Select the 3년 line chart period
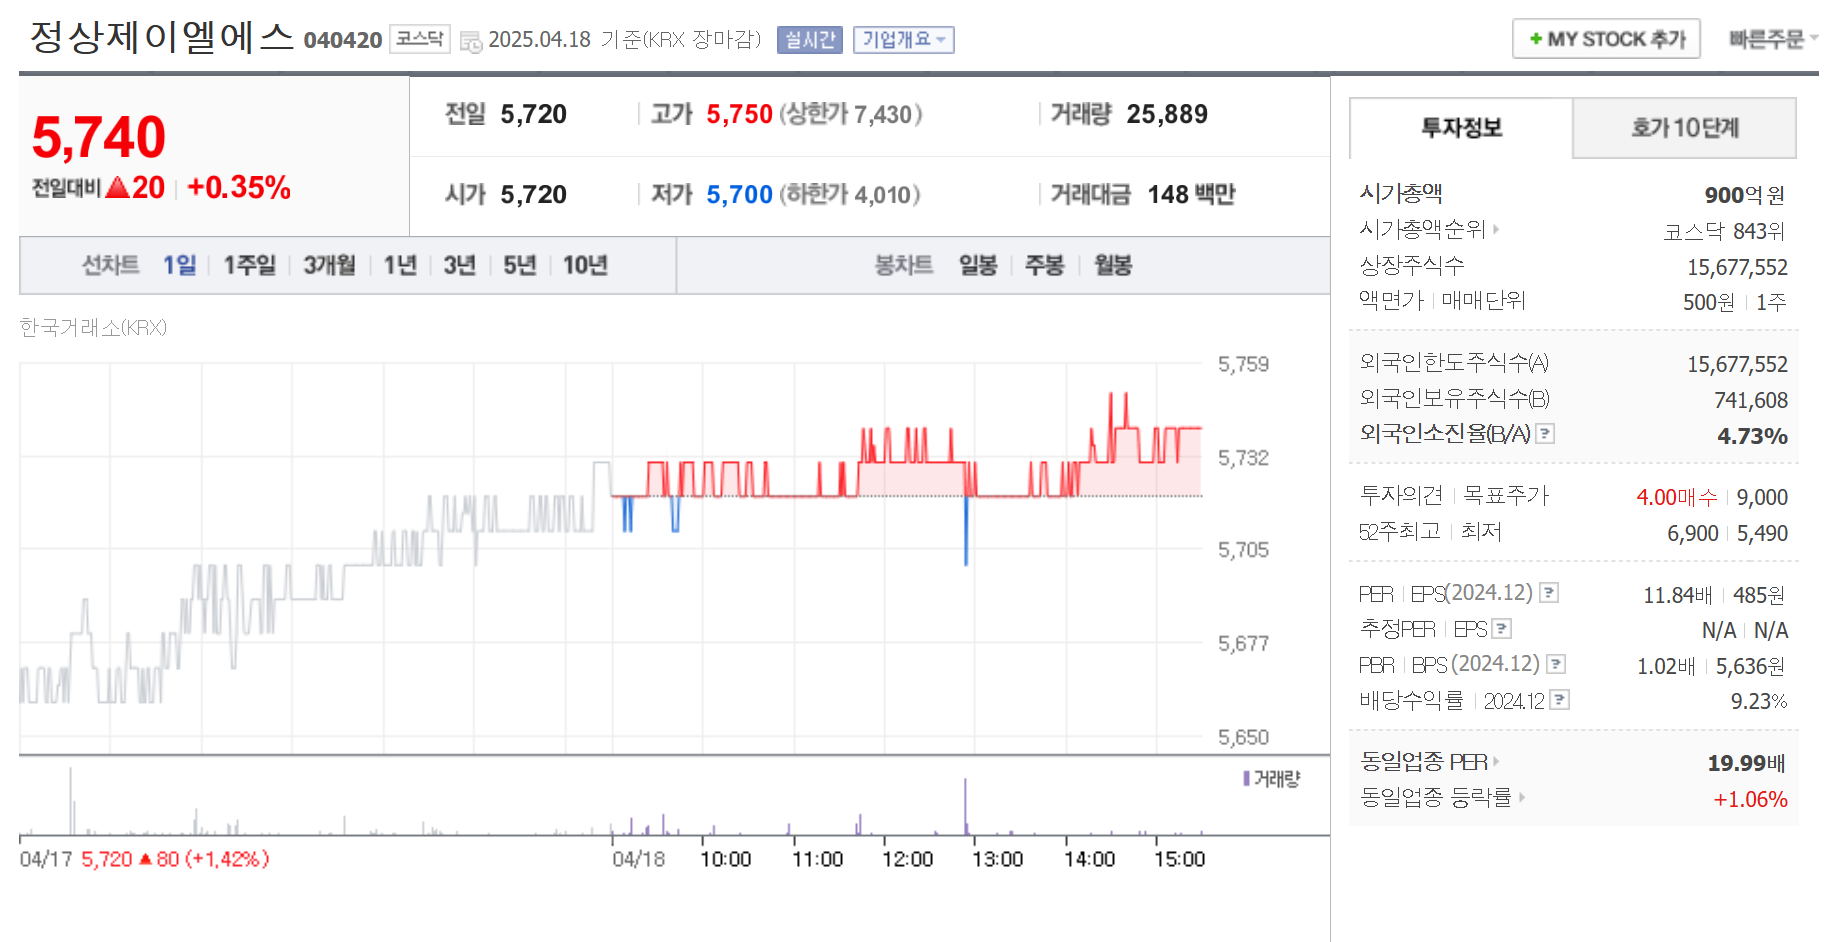The height and width of the screenshot is (942, 1832). coord(459,265)
